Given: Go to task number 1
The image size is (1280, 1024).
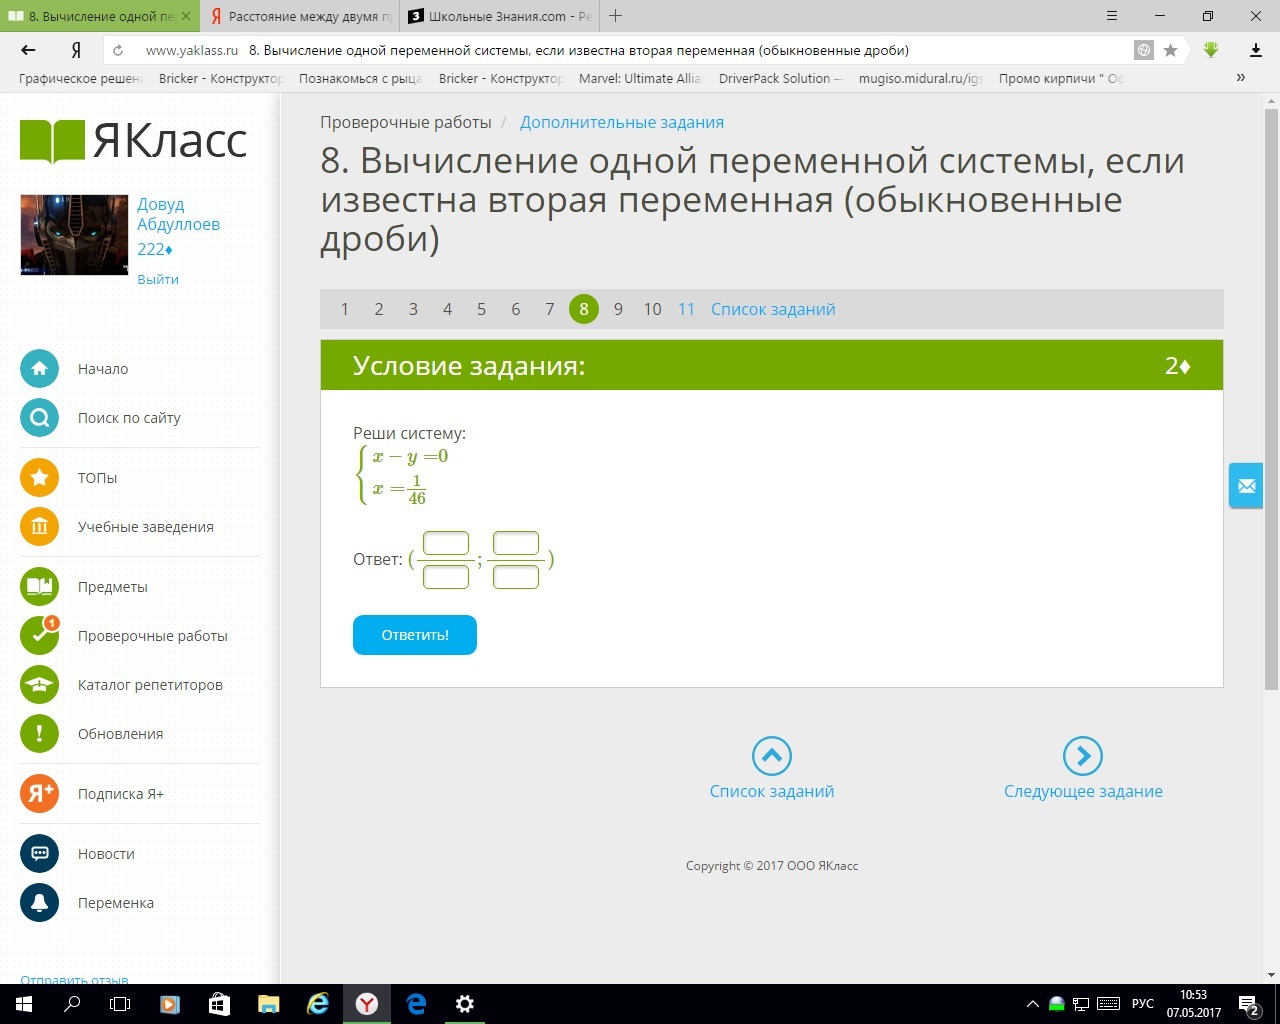Looking at the screenshot, I should (x=345, y=309).
